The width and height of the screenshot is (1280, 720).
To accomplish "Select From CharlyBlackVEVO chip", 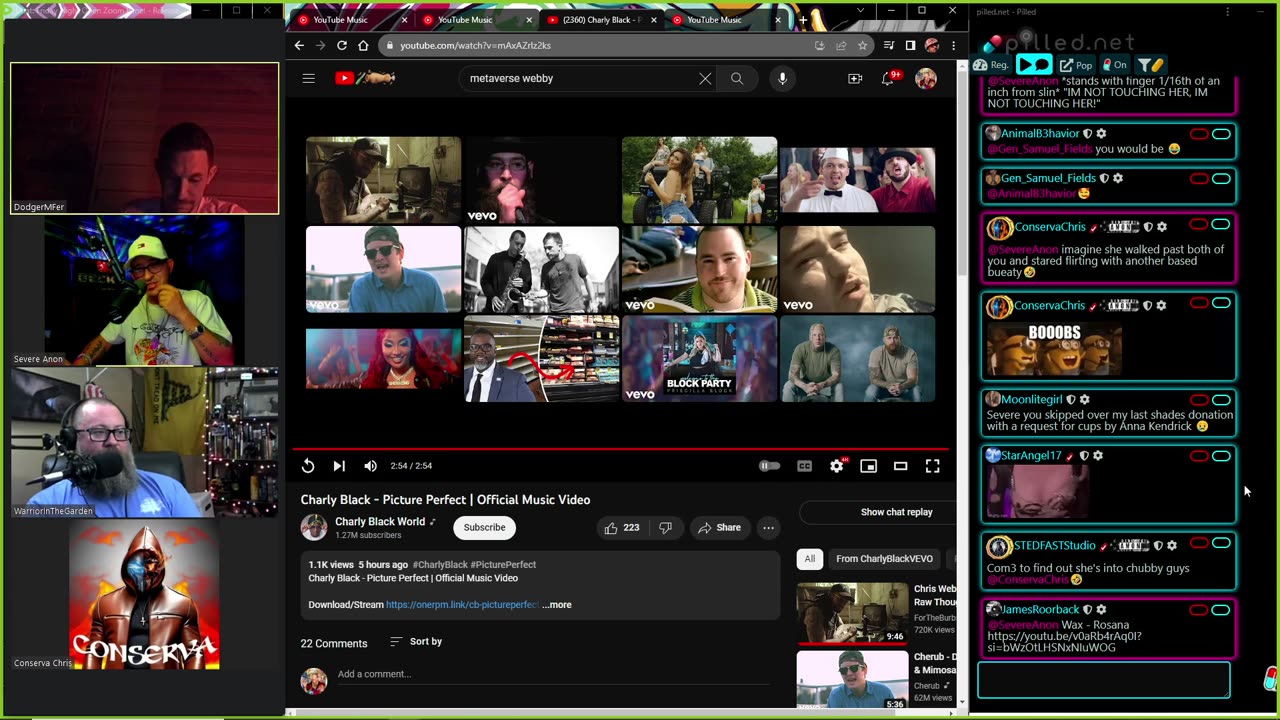I will click(x=884, y=559).
